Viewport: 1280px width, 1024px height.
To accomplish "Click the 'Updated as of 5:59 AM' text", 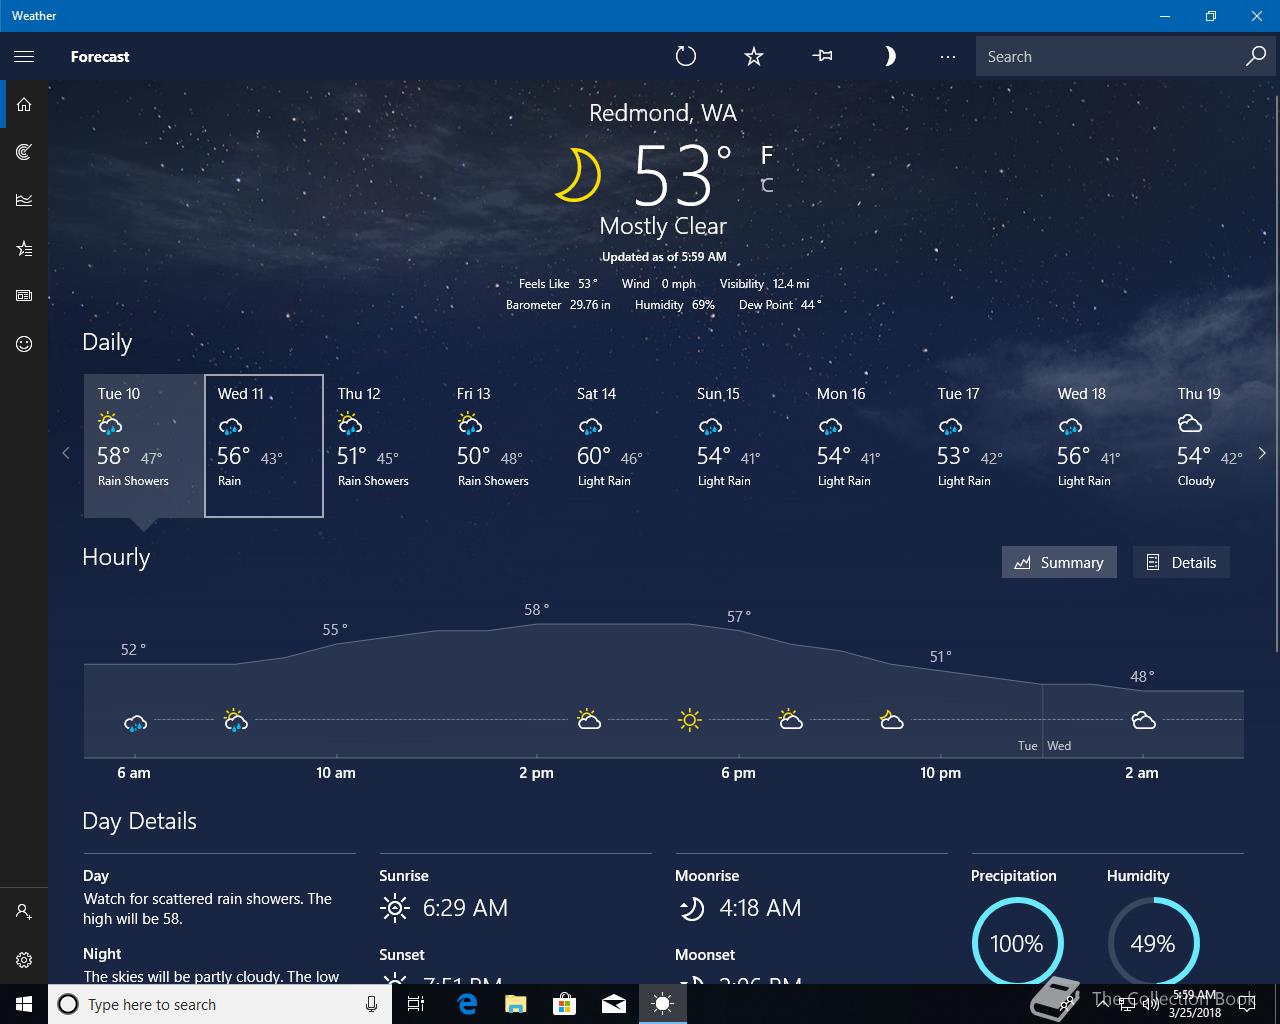I will pyautogui.click(x=663, y=257).
